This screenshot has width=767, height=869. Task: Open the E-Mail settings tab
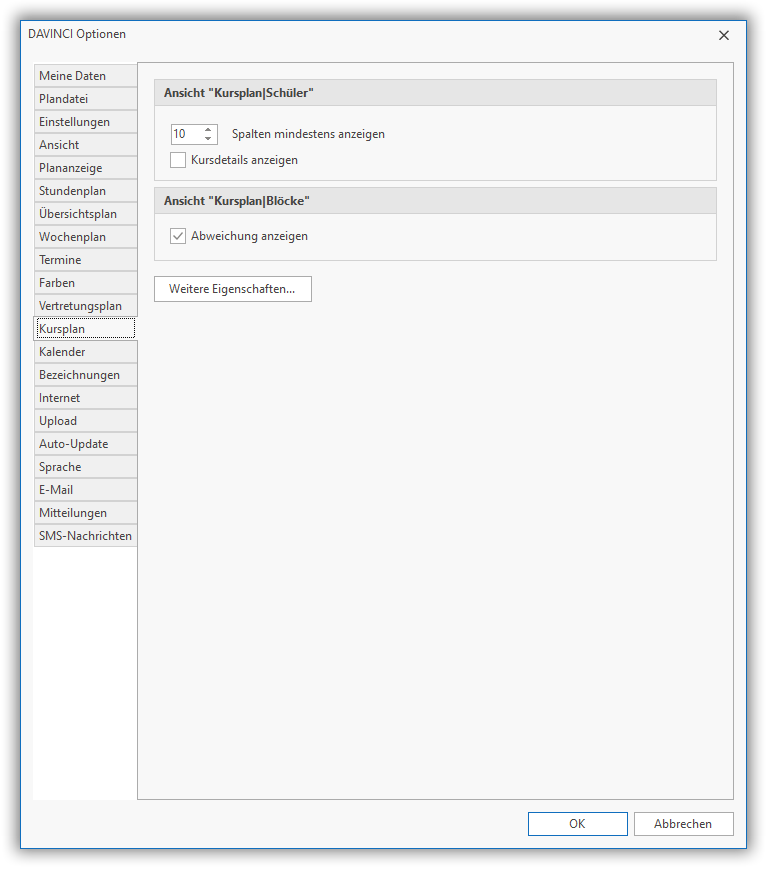tap(85, 490)
